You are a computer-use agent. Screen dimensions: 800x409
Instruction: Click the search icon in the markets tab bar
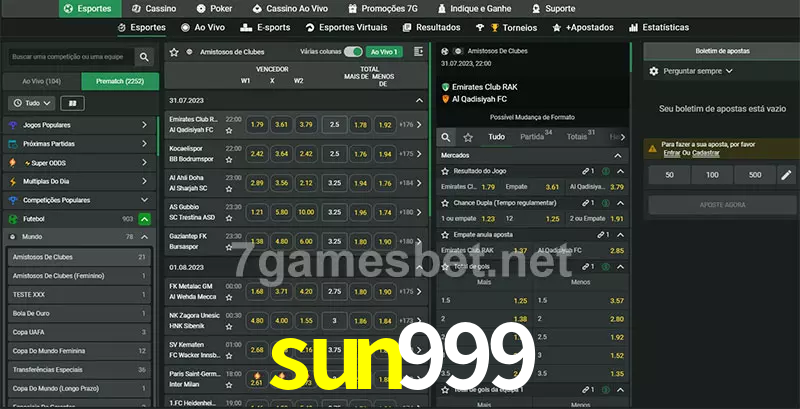click(x=447, y=137)
